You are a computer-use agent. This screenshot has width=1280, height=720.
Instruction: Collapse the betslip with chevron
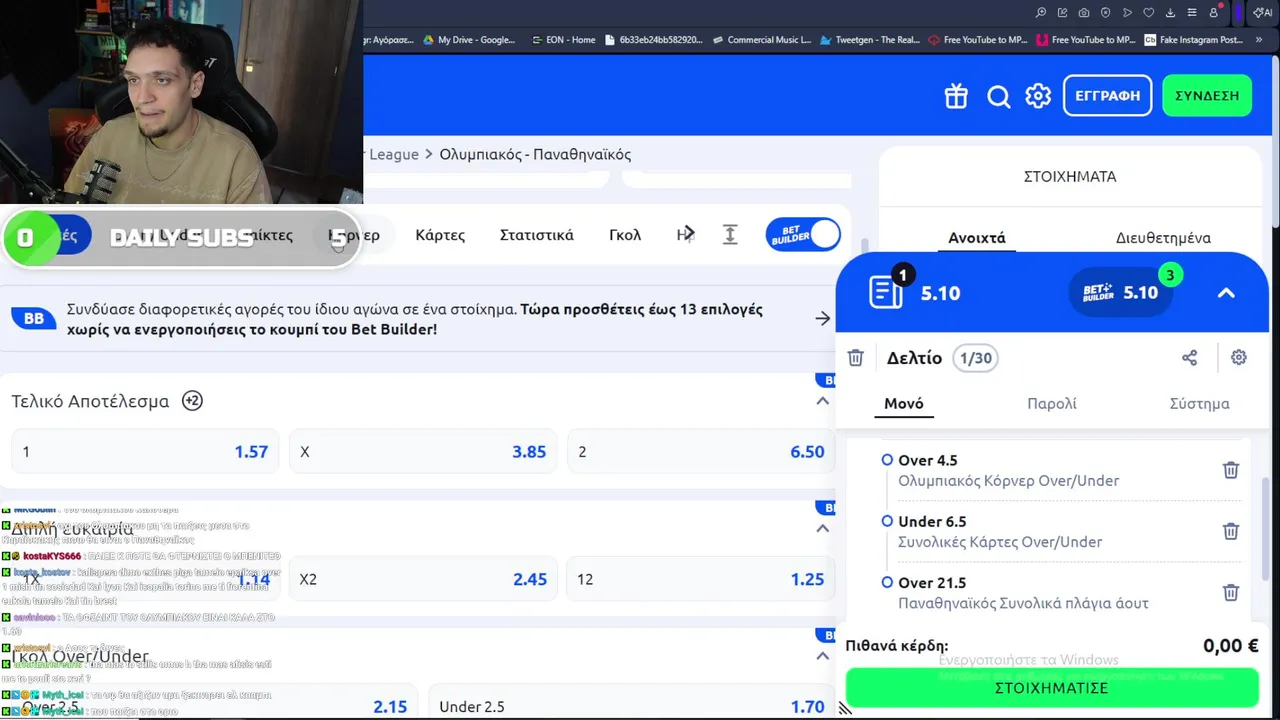(1226, 293)
